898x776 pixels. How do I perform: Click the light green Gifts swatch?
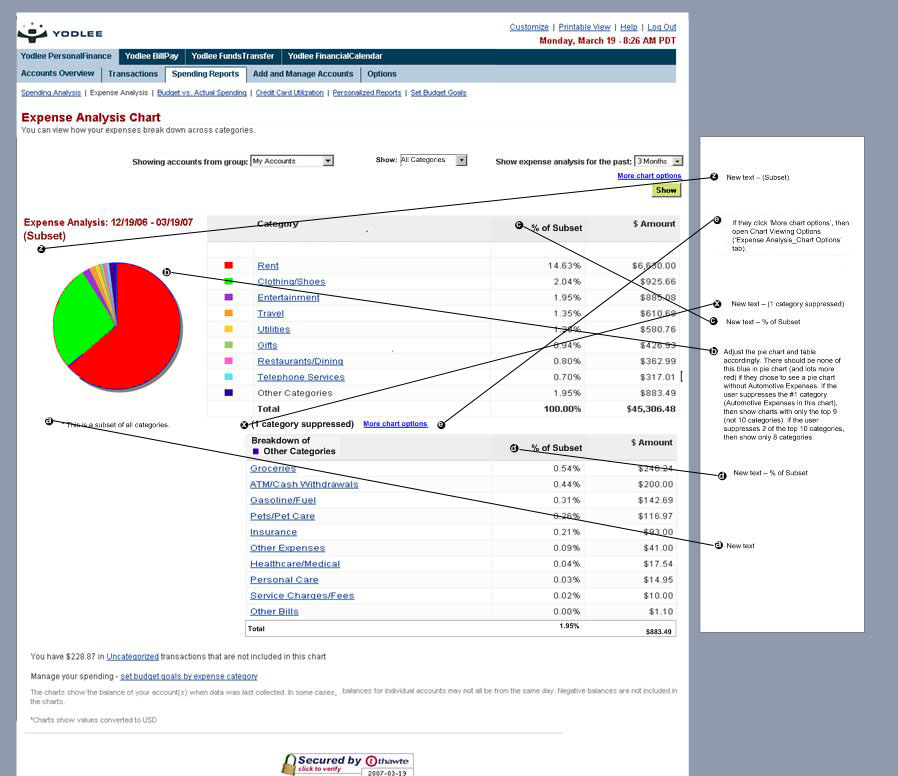(229, 345)
